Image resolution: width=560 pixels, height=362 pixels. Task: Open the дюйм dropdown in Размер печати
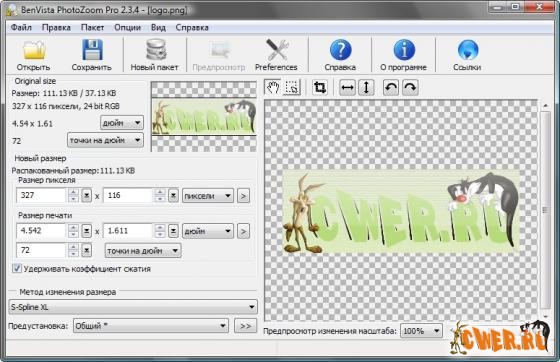click(x=208, y=231)
